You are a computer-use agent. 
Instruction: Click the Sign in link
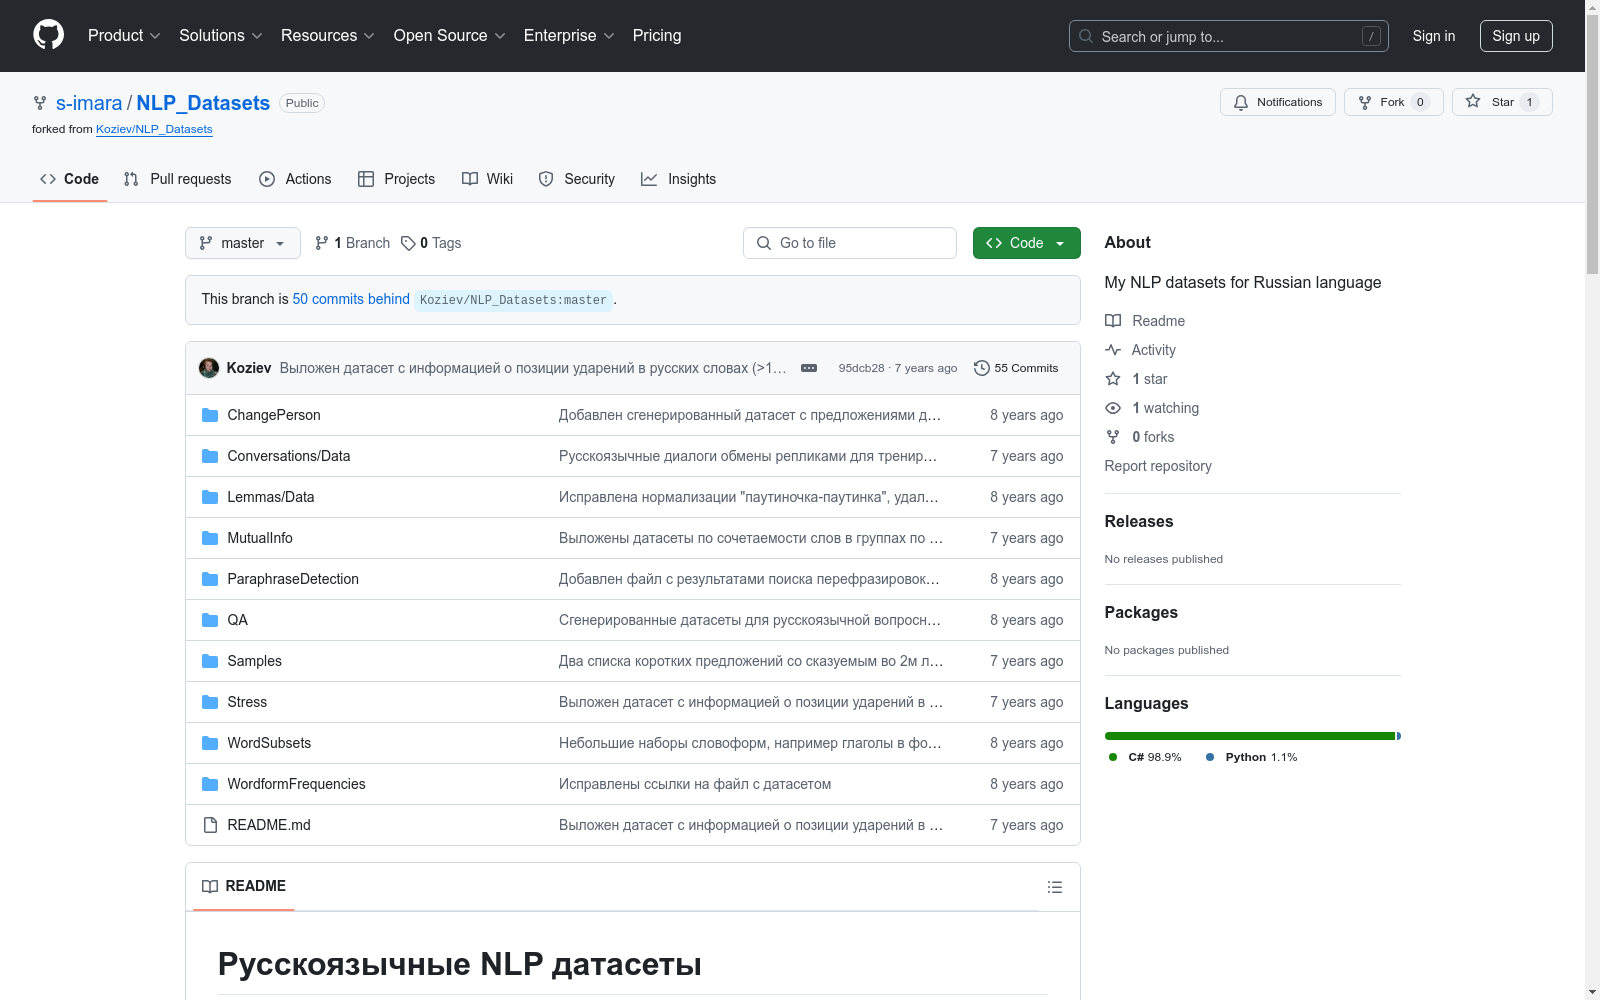point(1434,36)
